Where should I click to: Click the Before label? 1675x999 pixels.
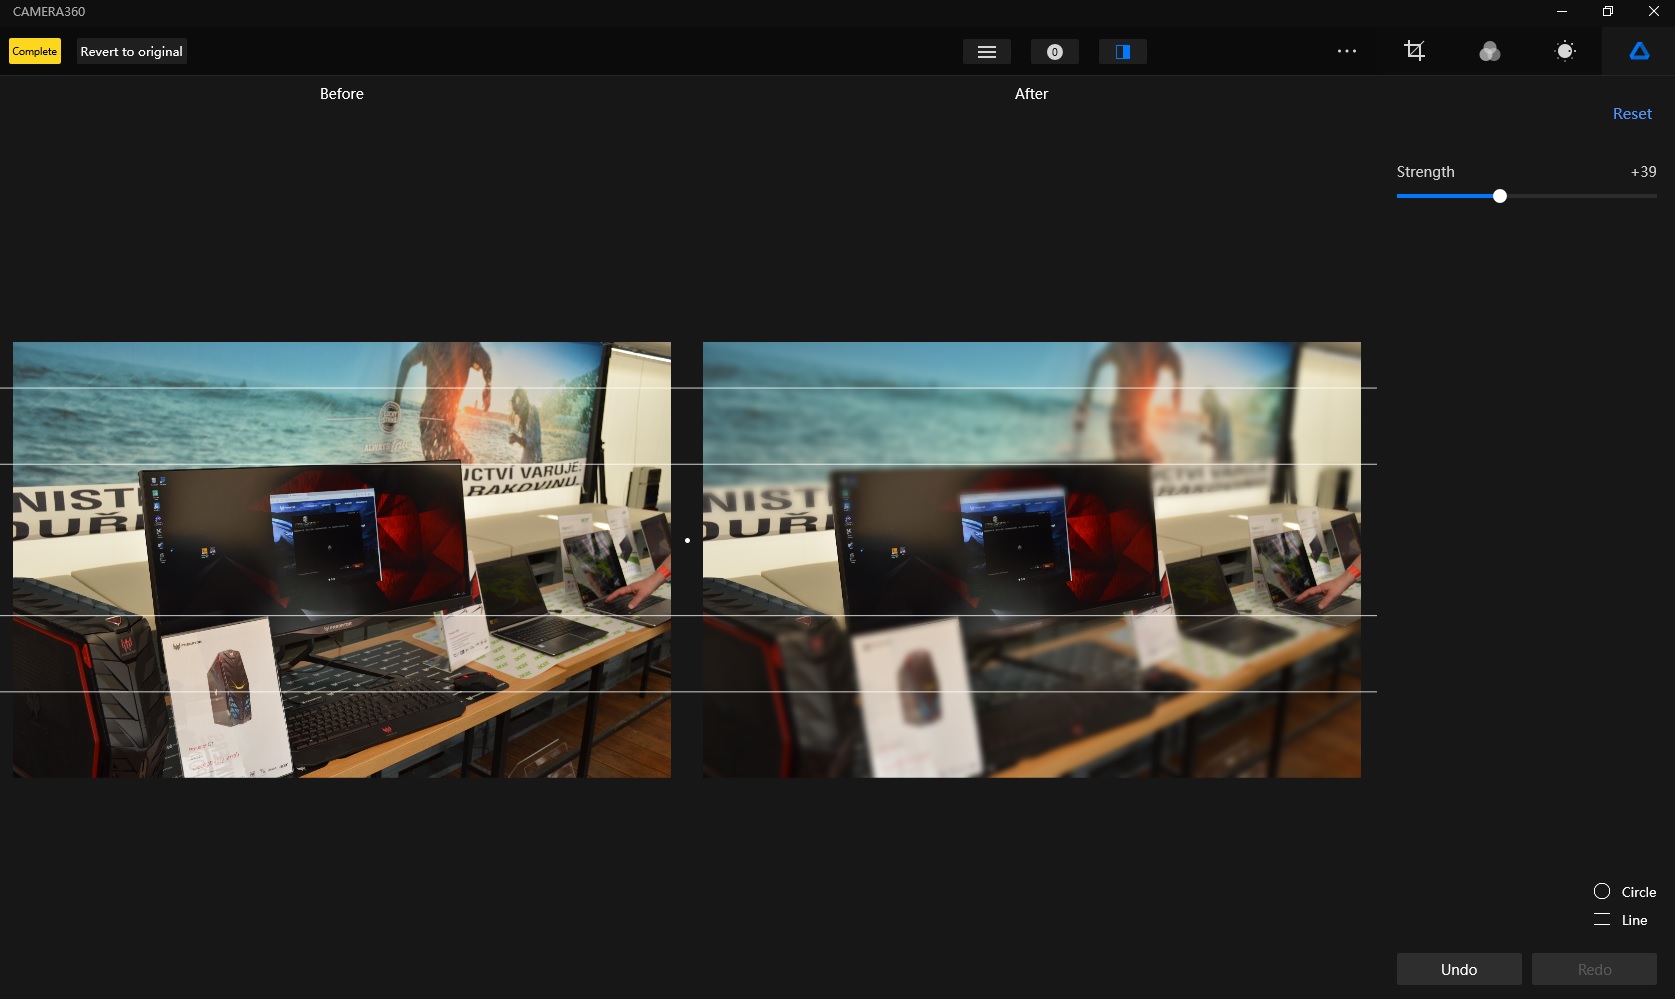pos(342,94)
